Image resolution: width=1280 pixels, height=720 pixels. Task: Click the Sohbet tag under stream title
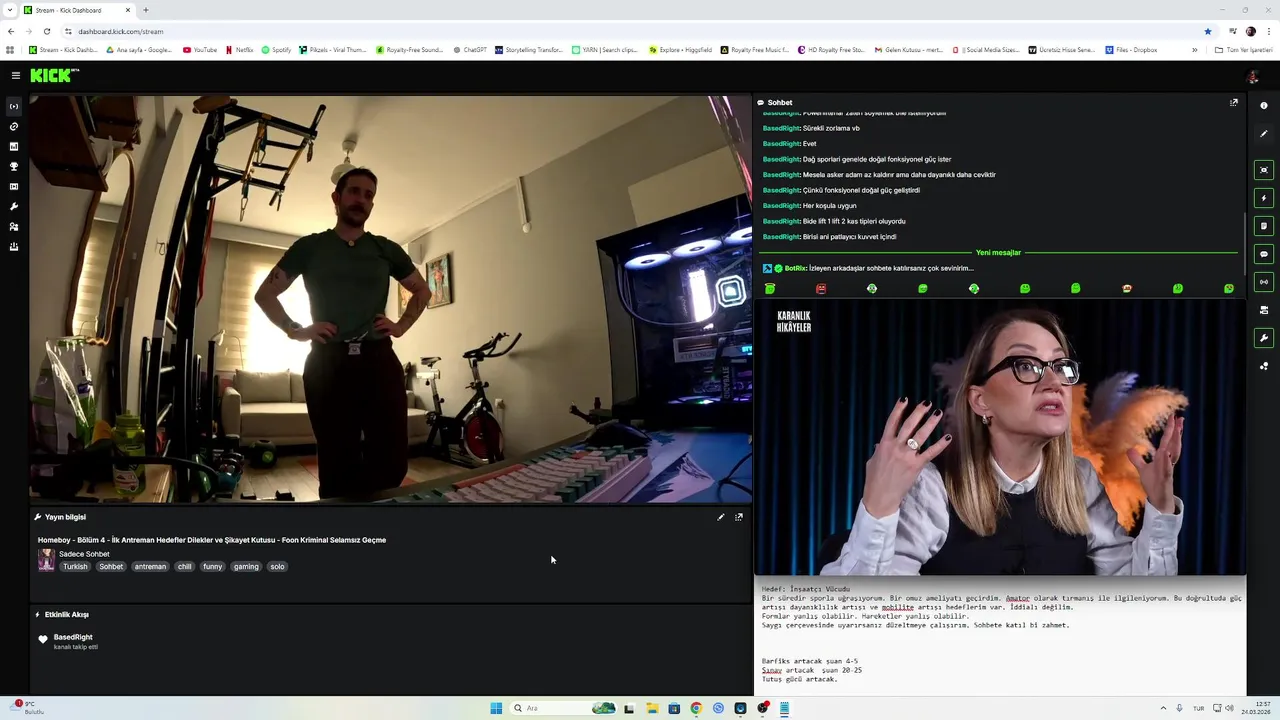111,566
